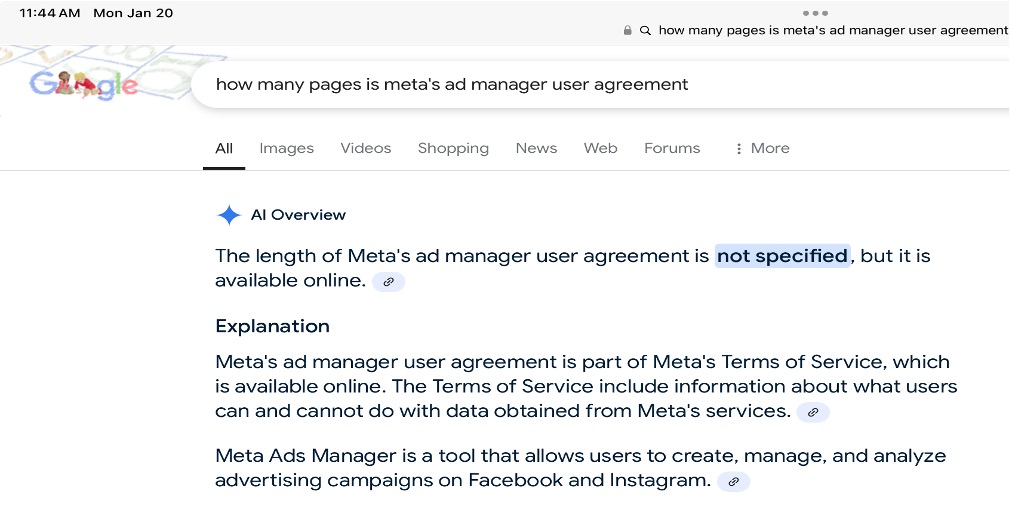This screenshot has width=1010, height=524.
Task: Open the source link after "Meta's services."
Action: pos(813,412)
